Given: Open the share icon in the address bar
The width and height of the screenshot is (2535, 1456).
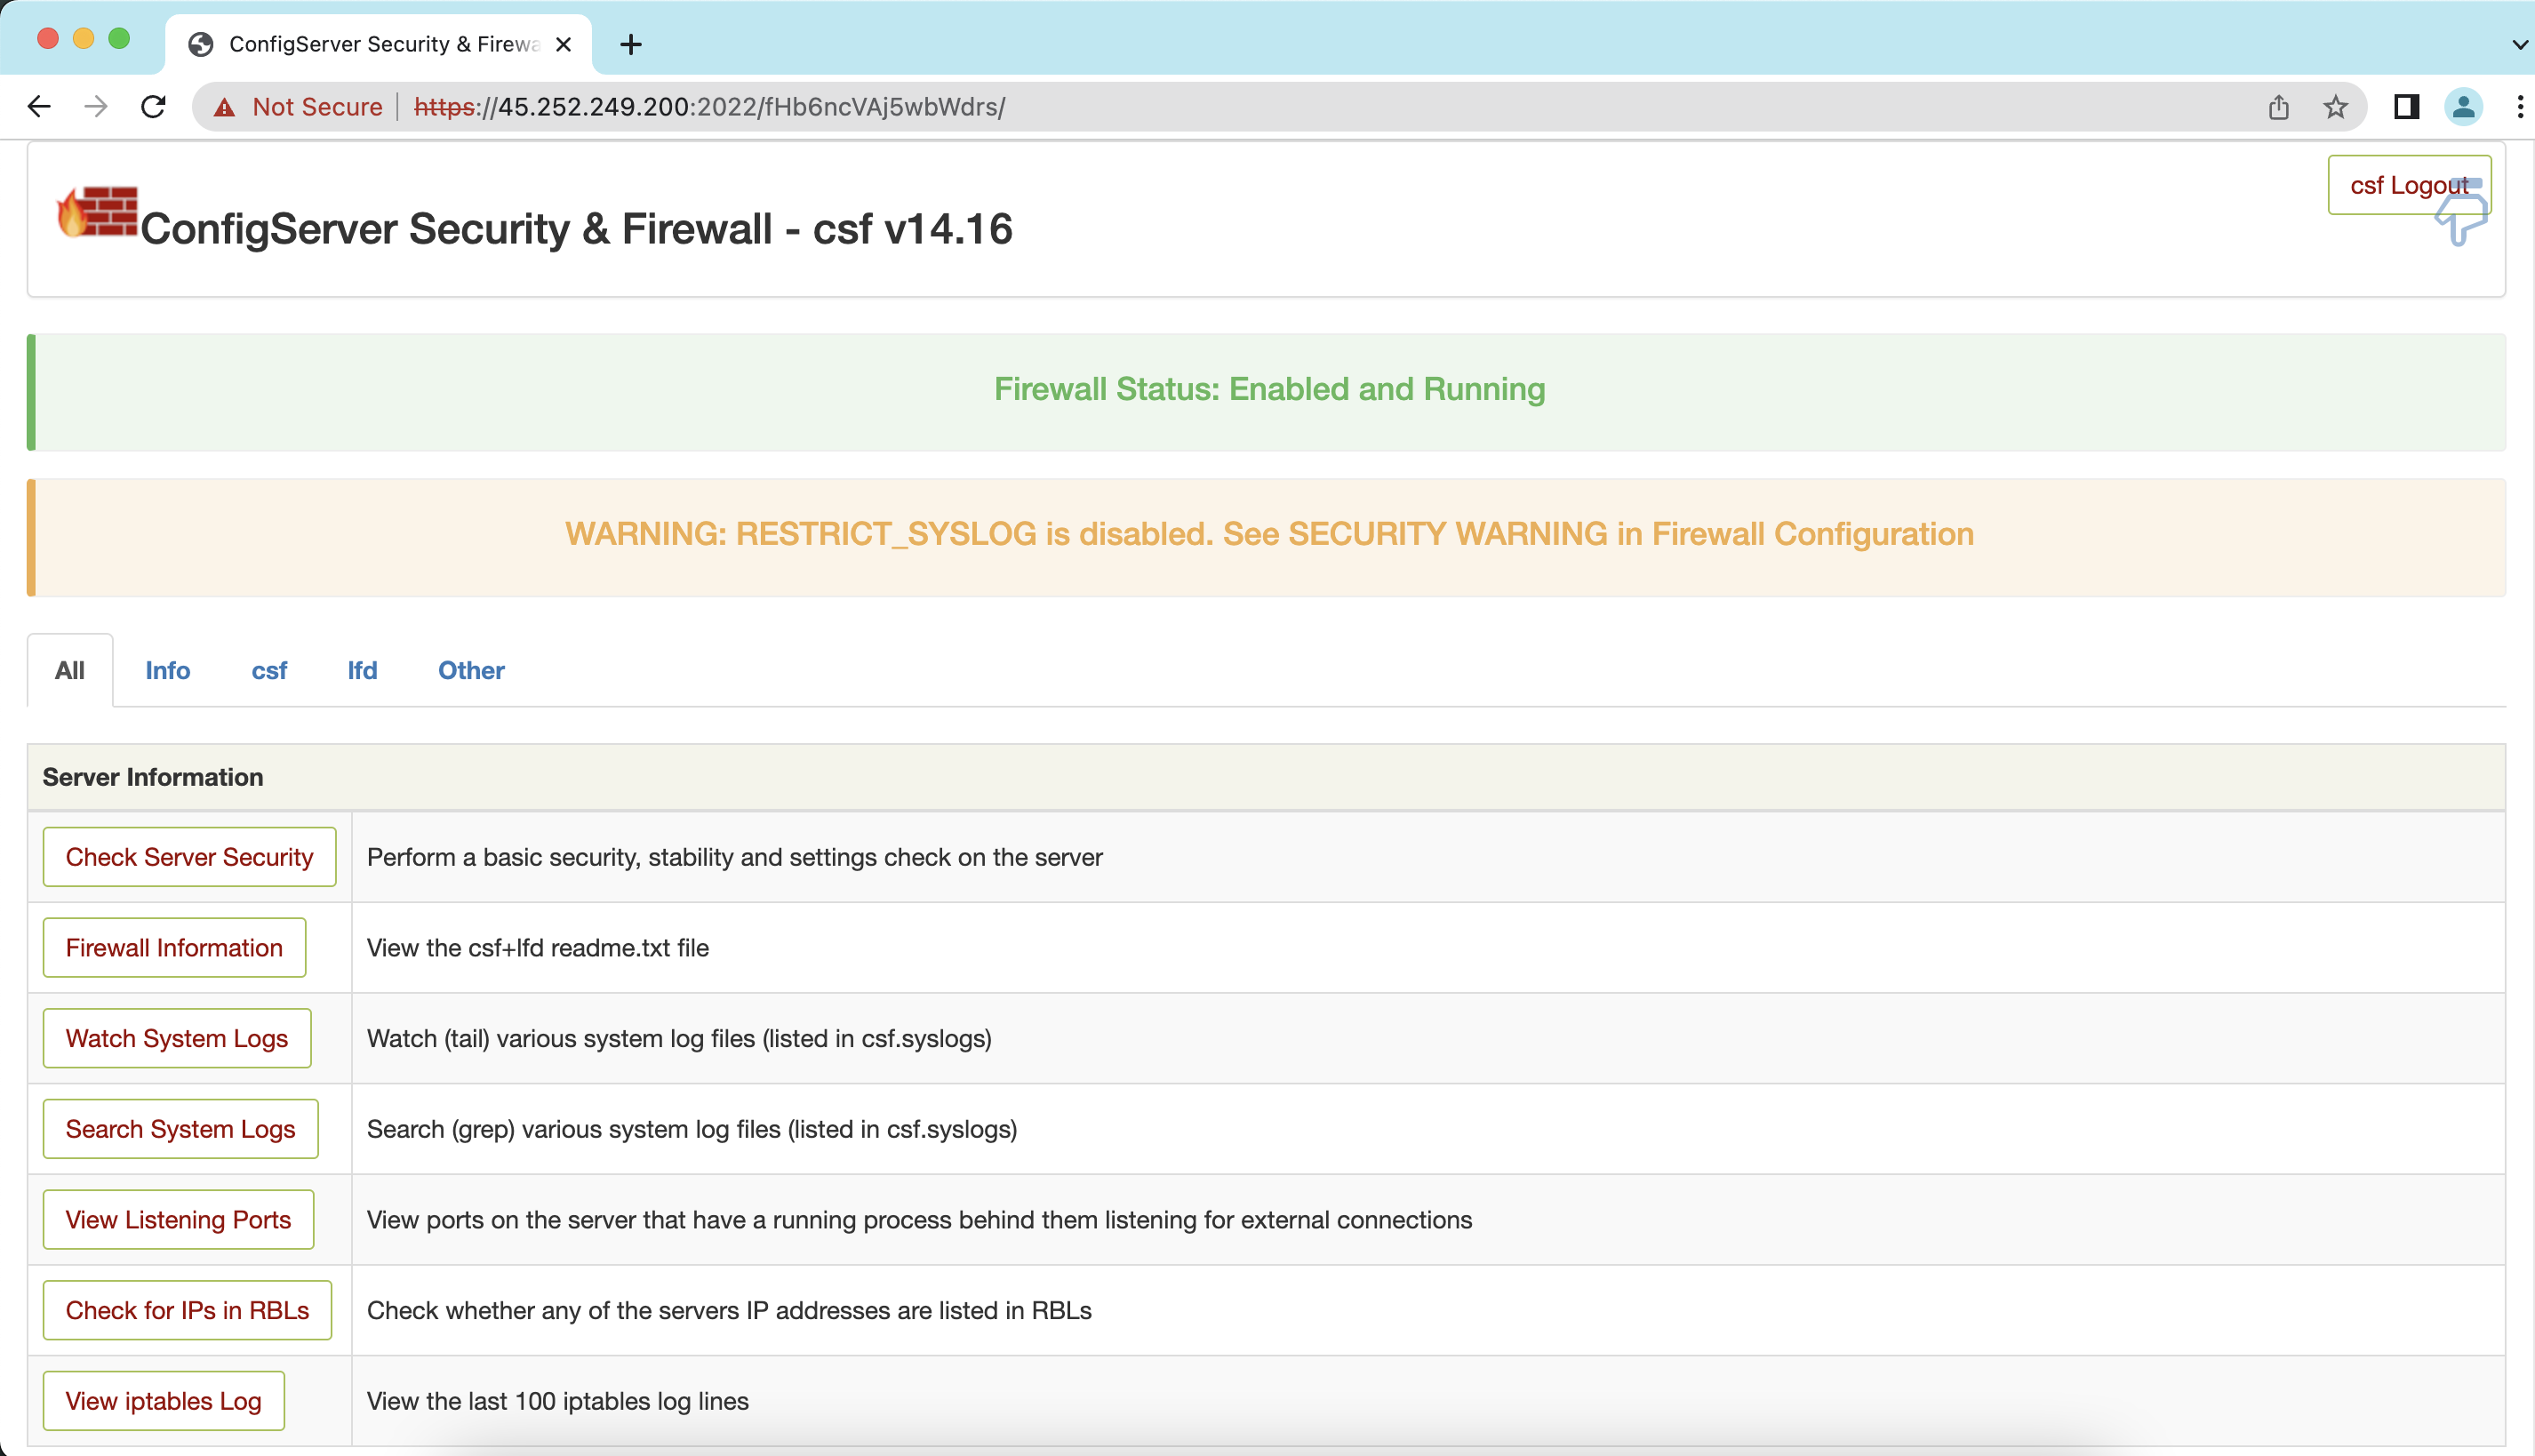Looking at the screenshot, I should [2278, 107].
